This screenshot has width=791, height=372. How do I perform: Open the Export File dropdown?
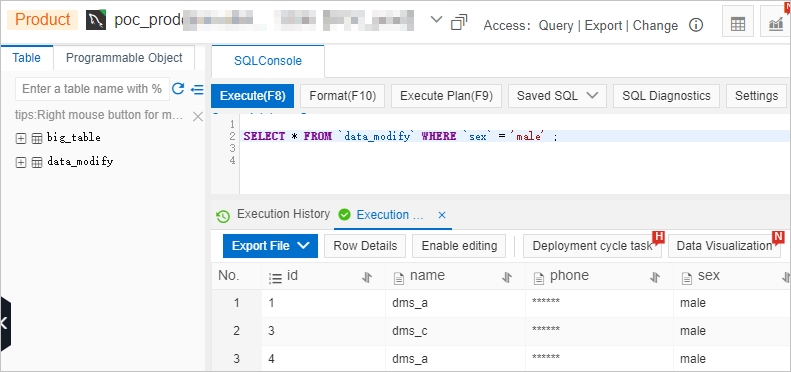point(270,246)
